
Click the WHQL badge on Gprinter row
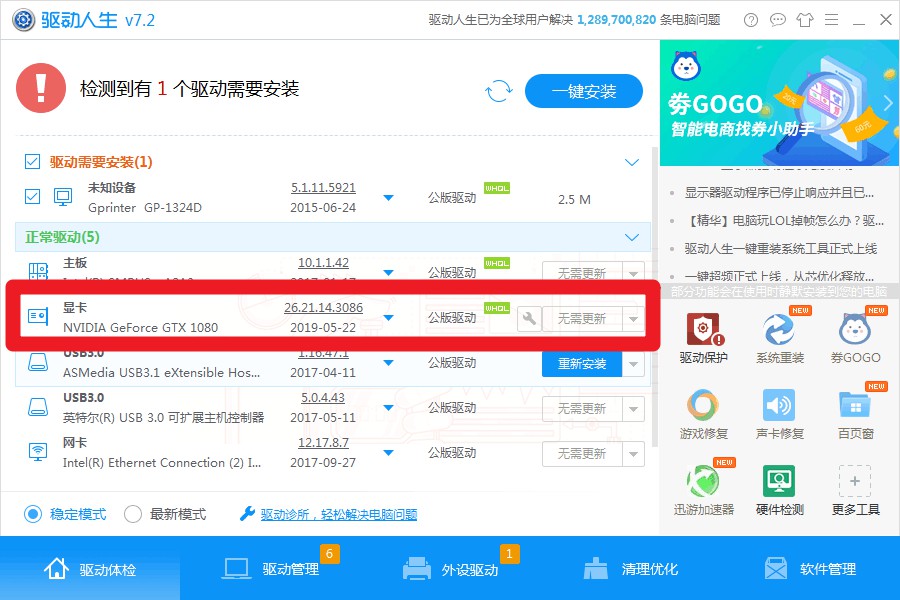pyautogui.click(x=496, y=188)
